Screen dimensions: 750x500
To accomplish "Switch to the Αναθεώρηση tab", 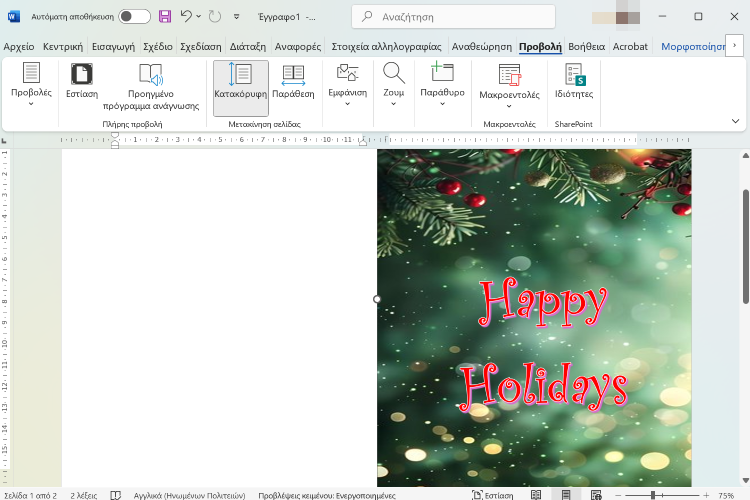I will (482, 46).
